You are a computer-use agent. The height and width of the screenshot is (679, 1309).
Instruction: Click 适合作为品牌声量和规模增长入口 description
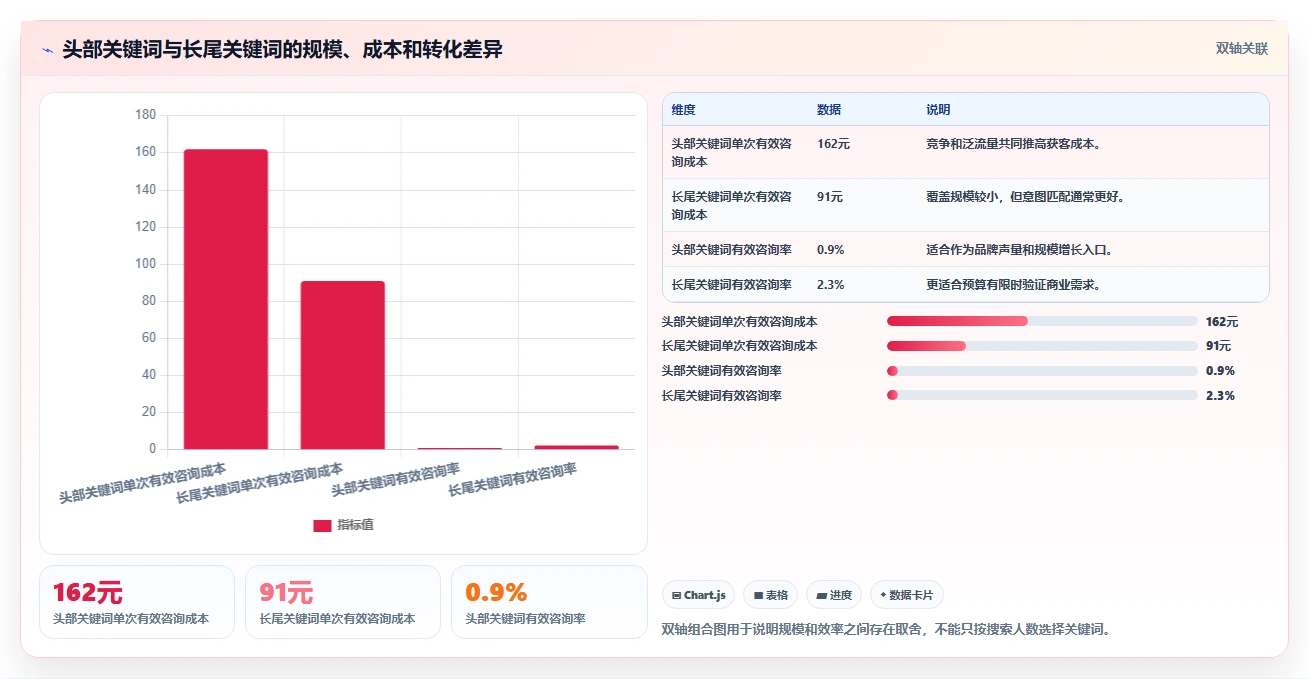coord(1019,250)
